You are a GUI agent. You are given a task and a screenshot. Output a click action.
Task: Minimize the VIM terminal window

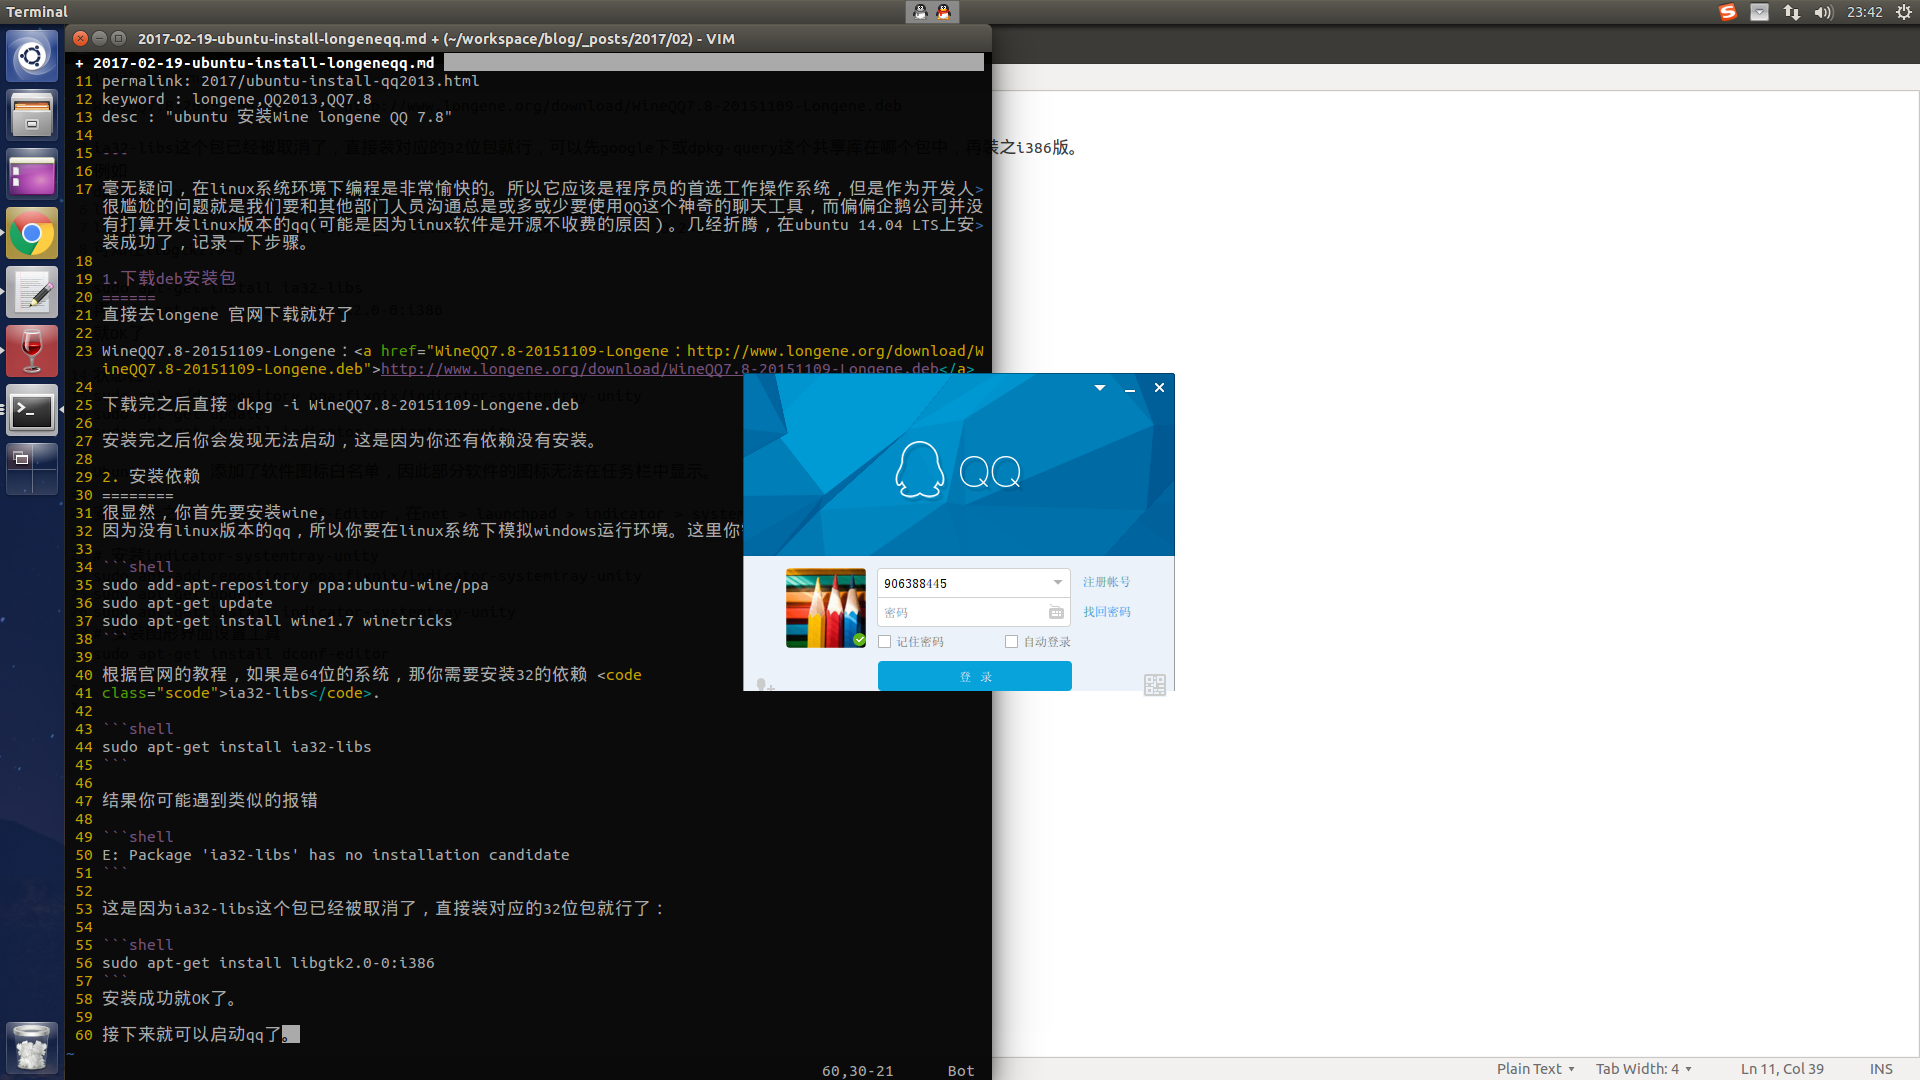coord(100,38)
